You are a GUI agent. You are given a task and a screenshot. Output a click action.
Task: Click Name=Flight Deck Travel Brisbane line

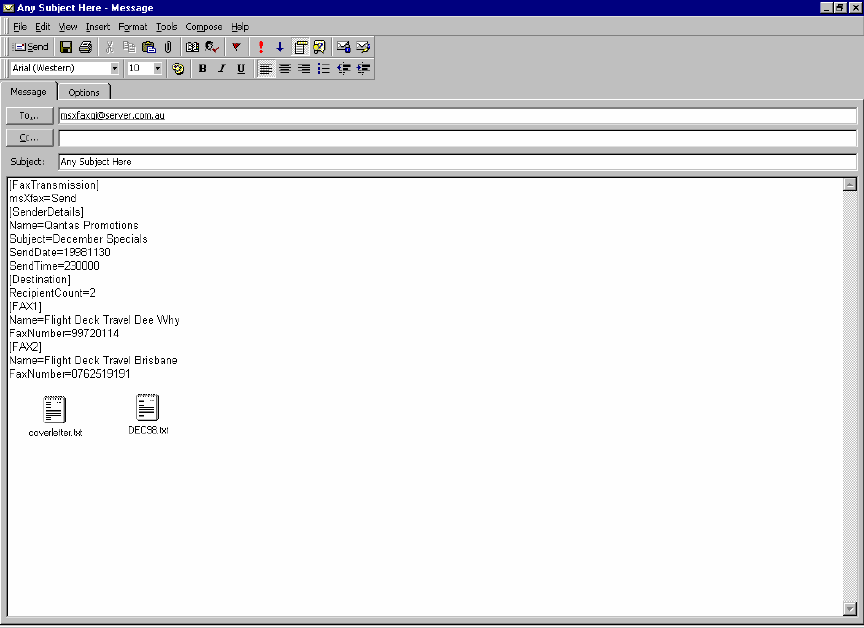point(93,360)
